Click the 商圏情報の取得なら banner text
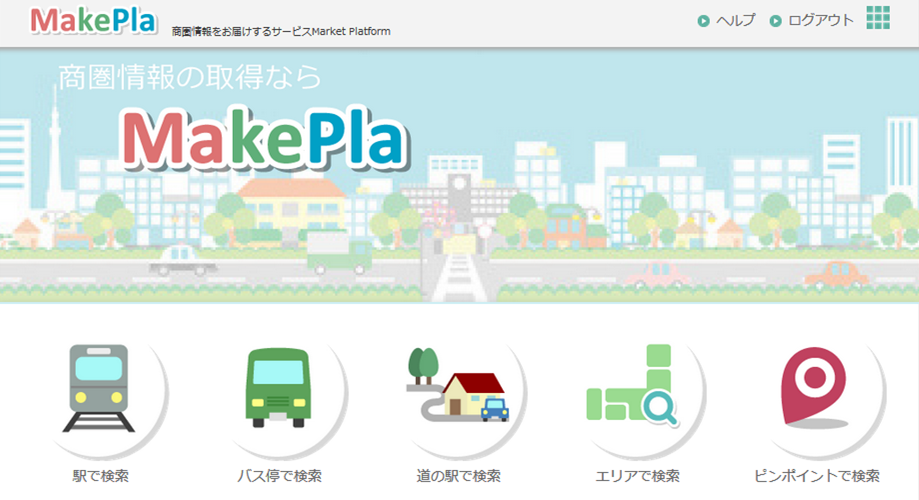Screen dimensions: 919x500 (190, 77)
